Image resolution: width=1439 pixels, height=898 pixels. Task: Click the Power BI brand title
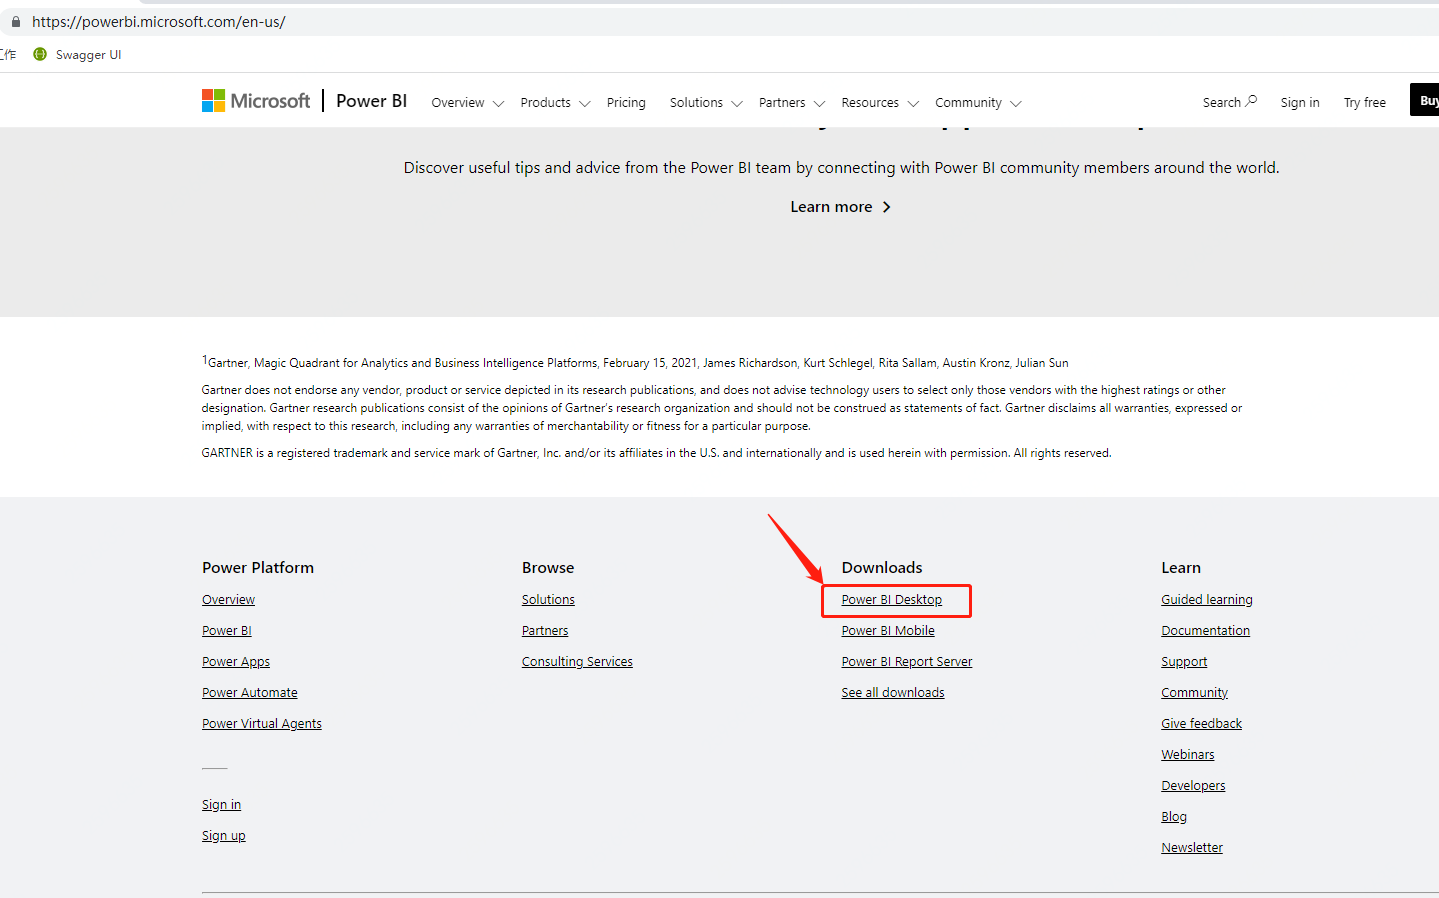pos(372,101)
